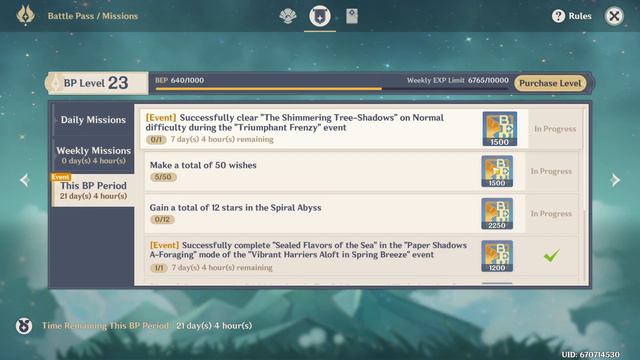Click the 0/1 progress counter
Image resolution: width=640 pixels, height=360 pixels.
(156, 140)
